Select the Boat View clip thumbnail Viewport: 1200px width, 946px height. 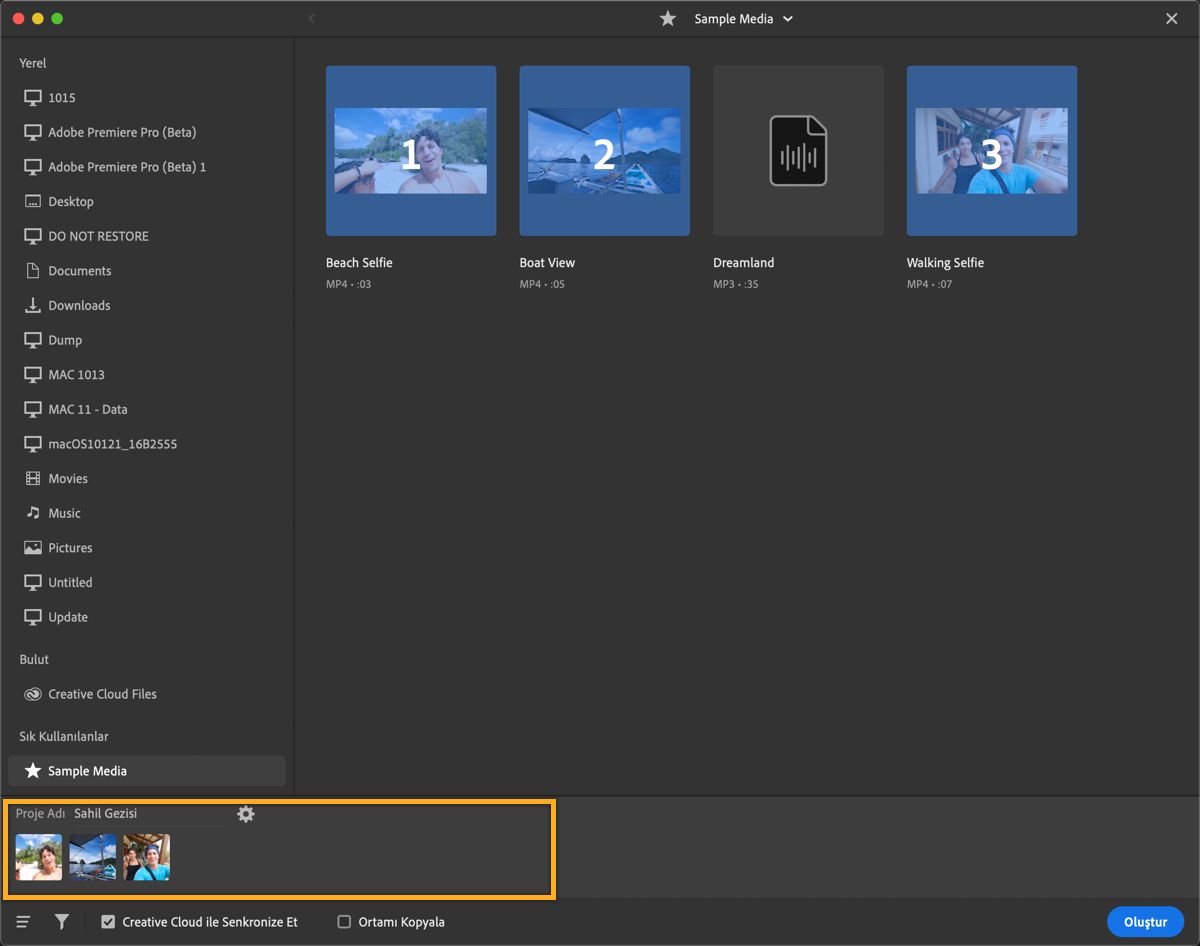coord(604,151)
